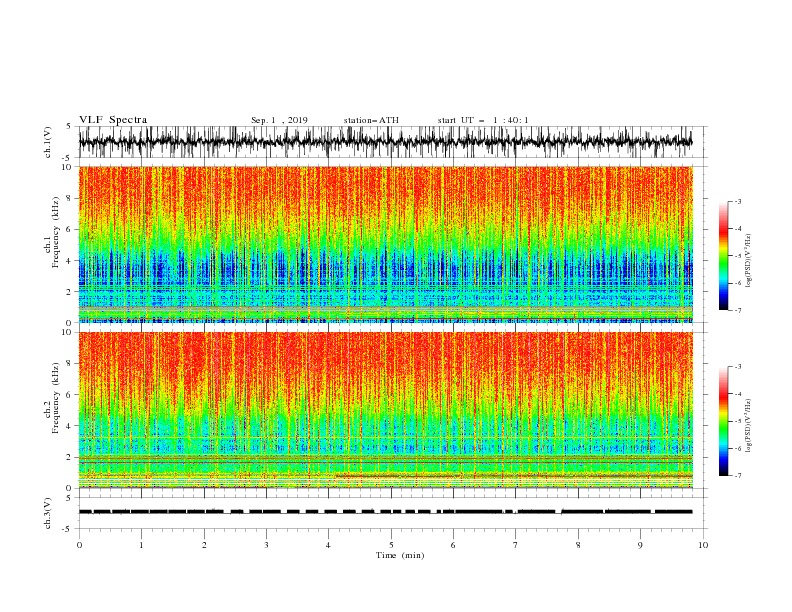Click the date 'Sep. 1 , 2019'
Viewport: 792px width, 612px height.
pyautogui.click(x=279, y=120)
